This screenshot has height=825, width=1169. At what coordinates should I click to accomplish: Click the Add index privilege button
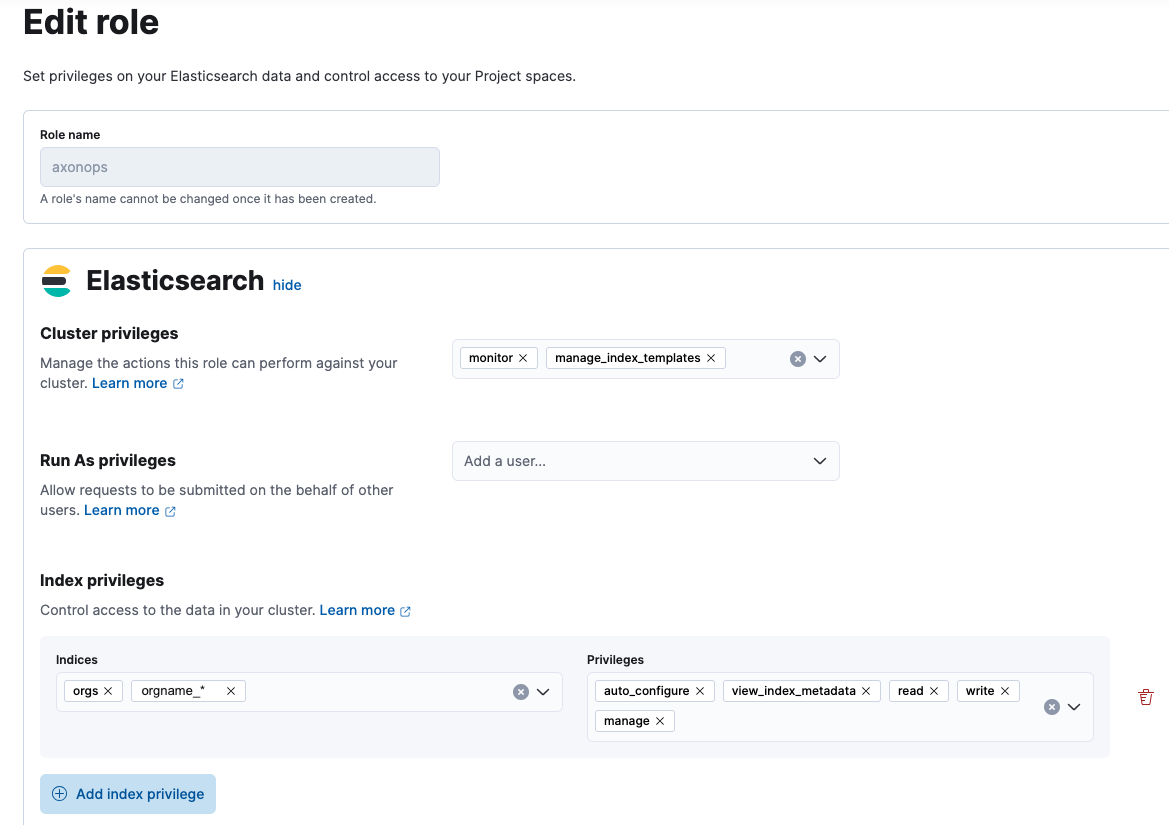[127, 793]
